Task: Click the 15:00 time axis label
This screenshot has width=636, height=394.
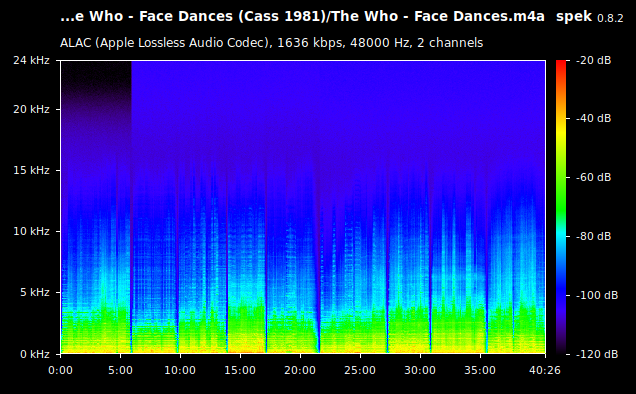Action: coord(240,370)
